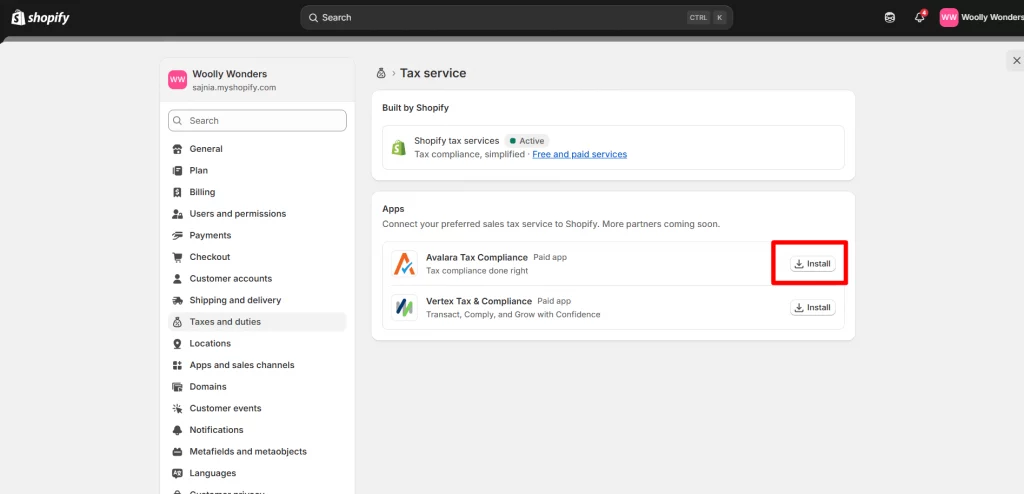Click the Locations pin icon
Screen dimensions: 1024x494
click(177, 343)
